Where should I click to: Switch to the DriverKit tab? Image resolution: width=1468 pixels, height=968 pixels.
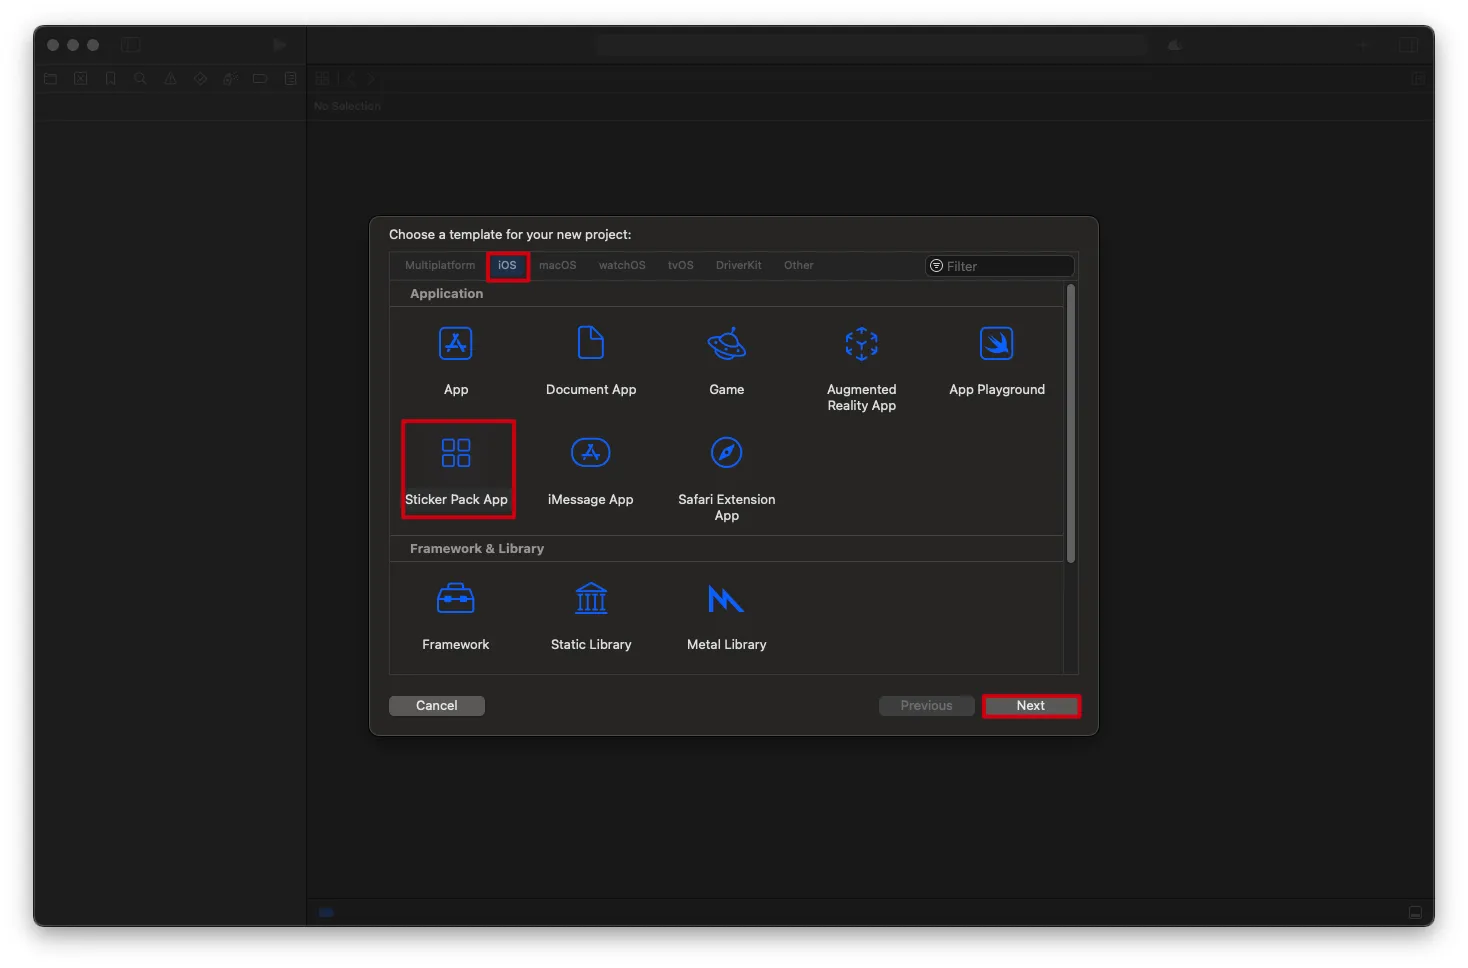point(738,266)
